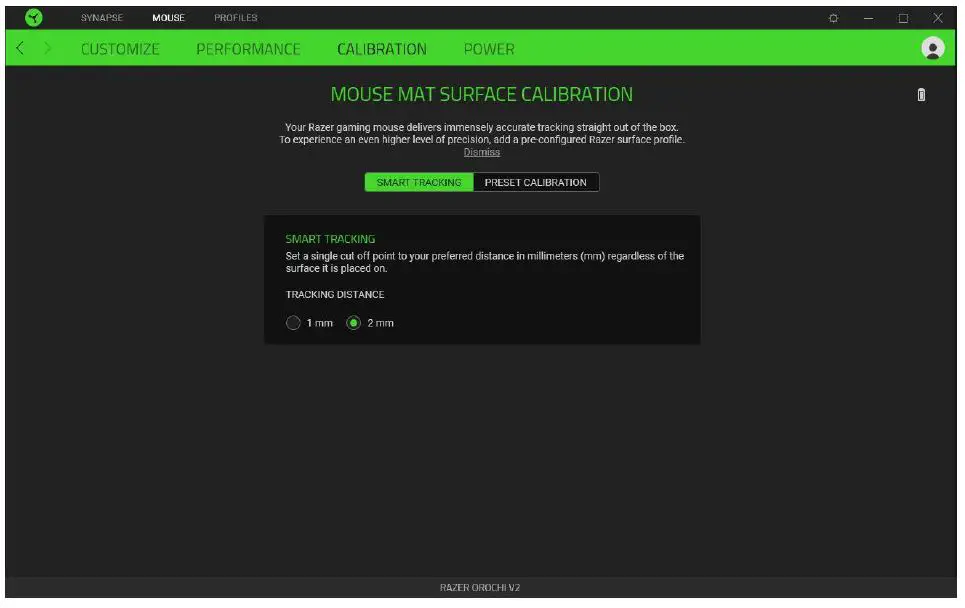965x608 pixels.
Task: Close the Razer Synapse window
Action: pos(937,18)
